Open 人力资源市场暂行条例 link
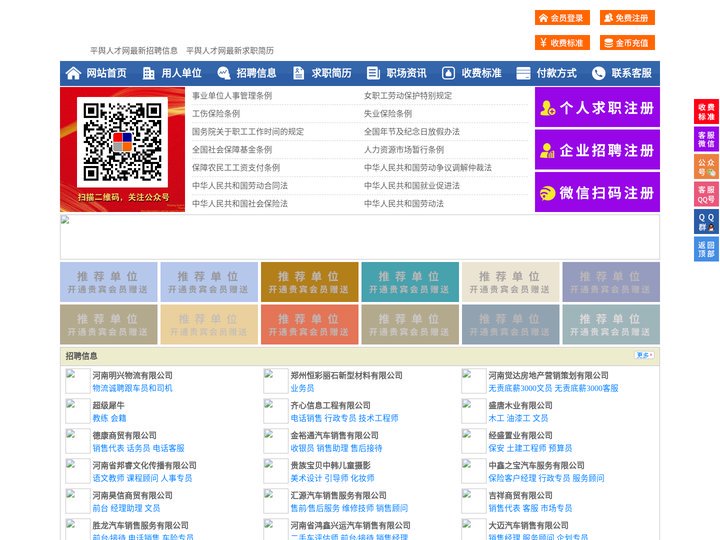Image resolution: width=720 pixels, height=540 pixels. (404, 149)
